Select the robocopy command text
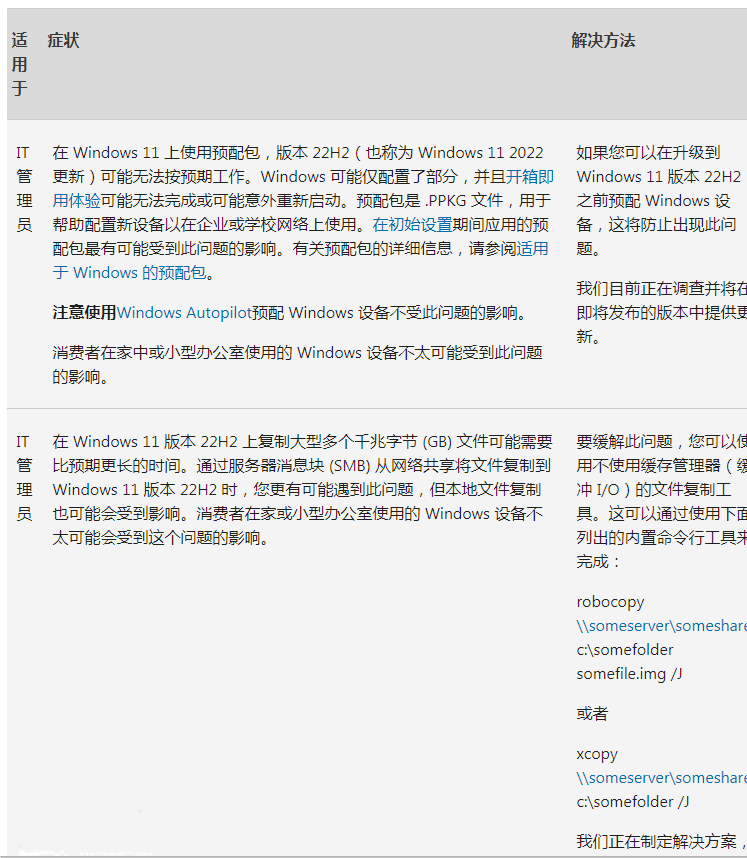Viewport: 747px width, 858px height. click(x=610, y=602)
